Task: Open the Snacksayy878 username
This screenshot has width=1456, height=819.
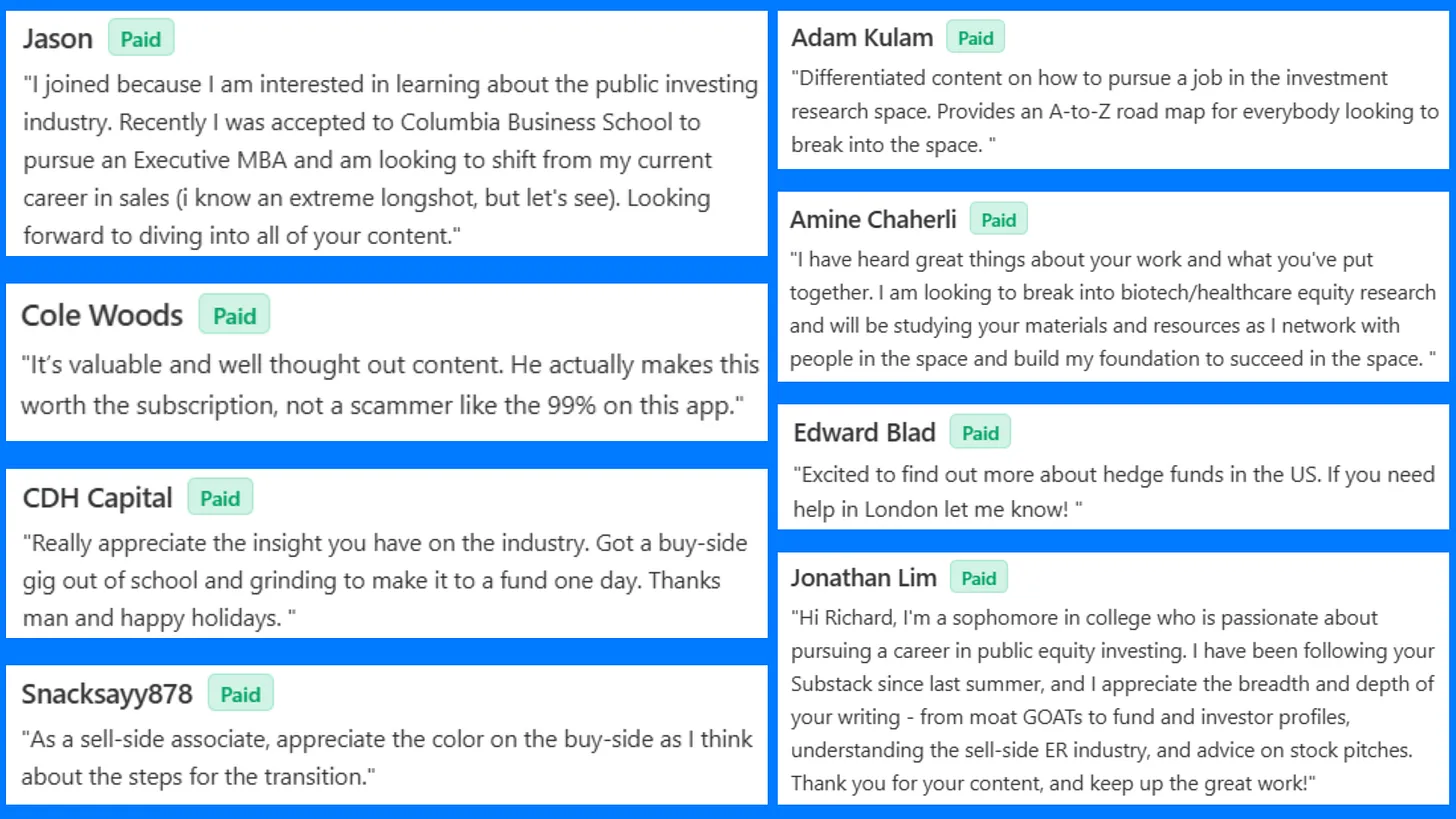Action: pos(107,694)
